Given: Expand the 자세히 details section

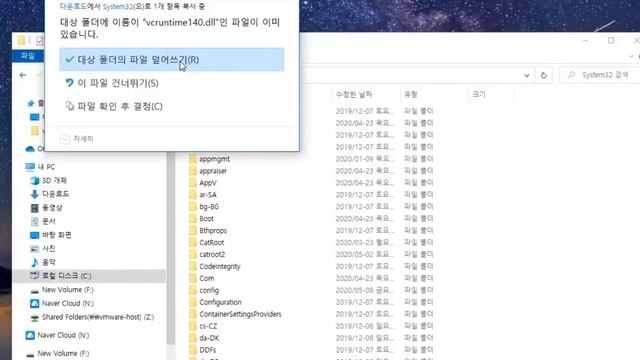Looking at the screenshot, I should tap(77, 139).
